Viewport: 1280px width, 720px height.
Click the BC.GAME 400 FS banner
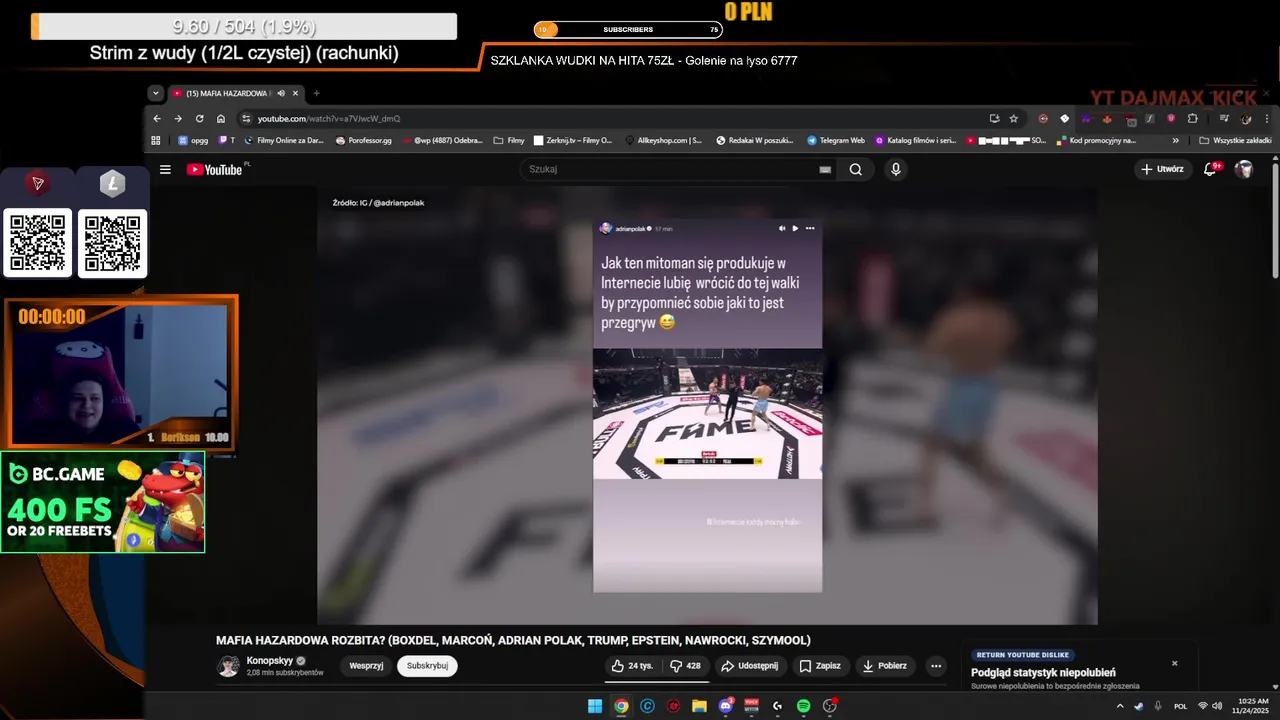[103, 502]
